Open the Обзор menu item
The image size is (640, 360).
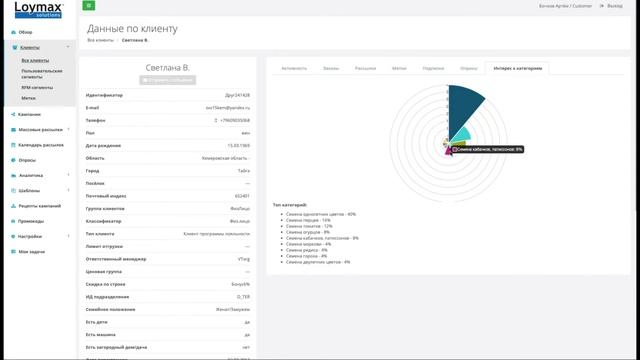click(25, 32)
